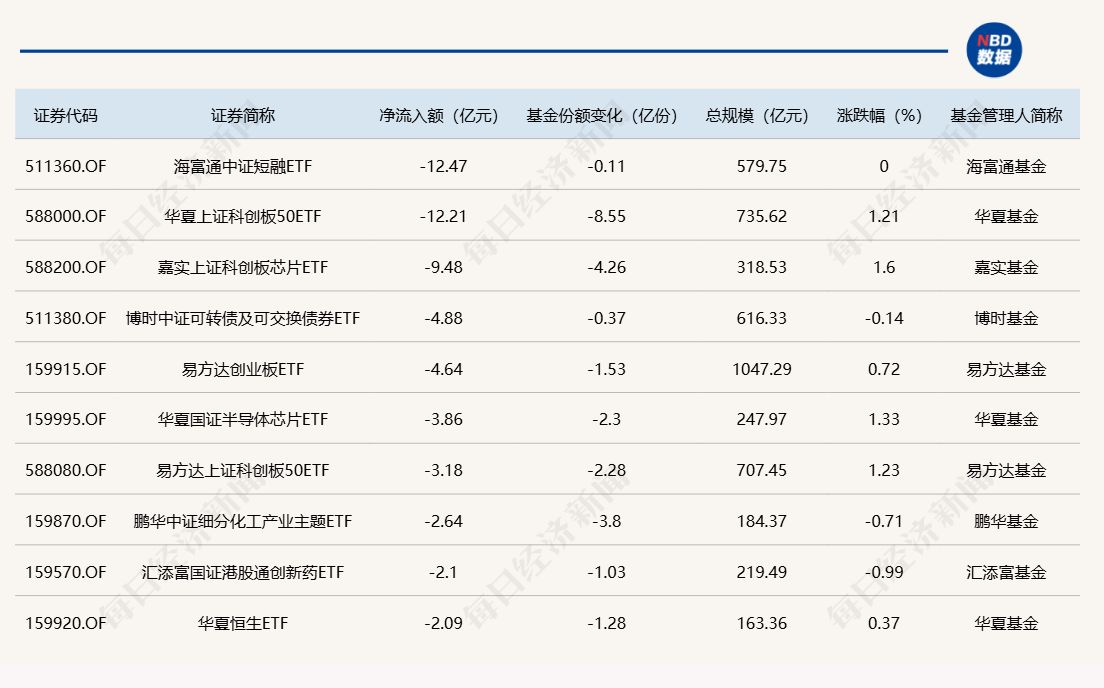Click the 证券代码 column header

[66, 115]
